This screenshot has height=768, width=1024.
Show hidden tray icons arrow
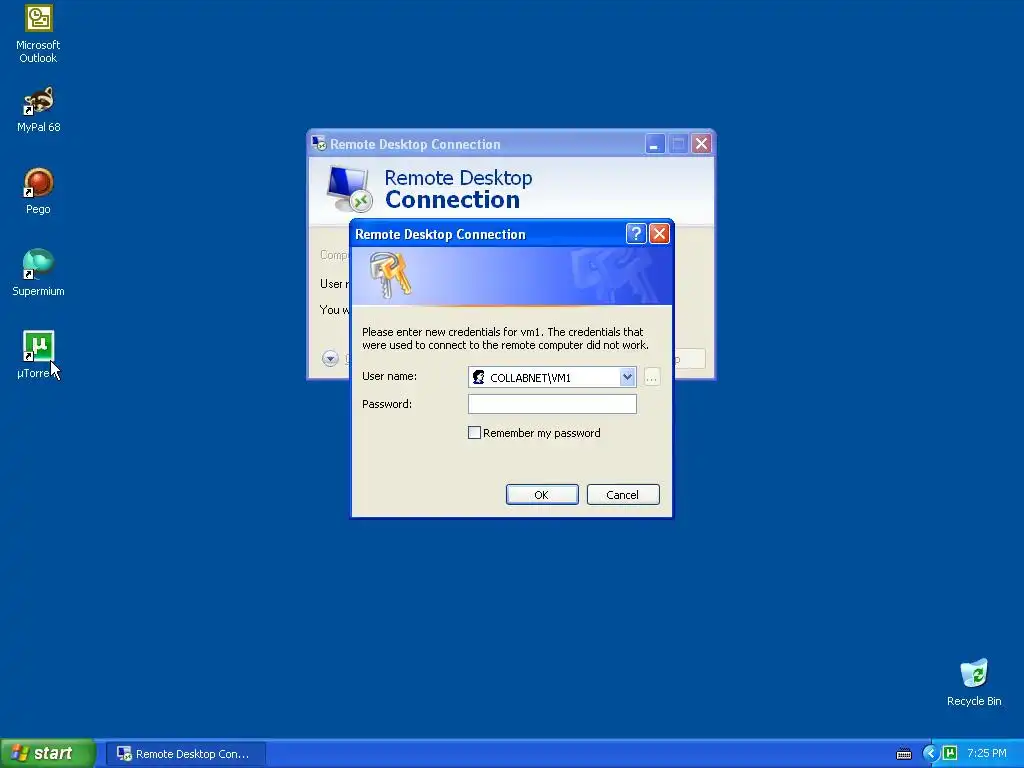tap(930, 754)
